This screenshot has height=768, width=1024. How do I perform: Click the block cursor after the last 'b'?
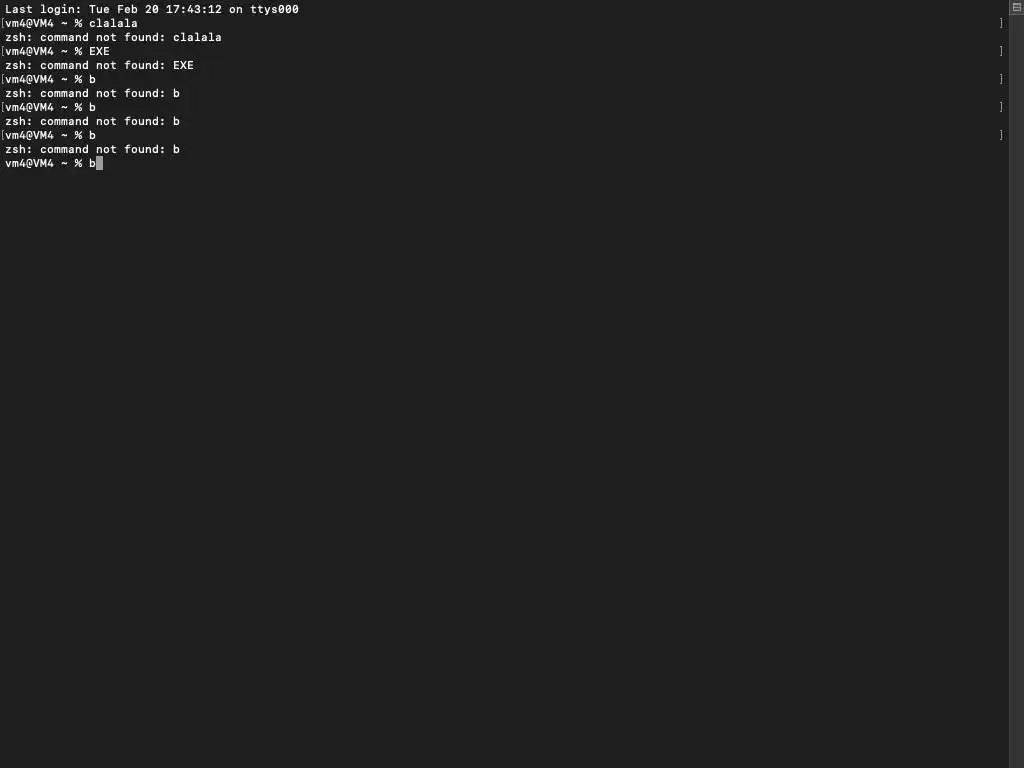pyautogui.click(x=99, y=163)
